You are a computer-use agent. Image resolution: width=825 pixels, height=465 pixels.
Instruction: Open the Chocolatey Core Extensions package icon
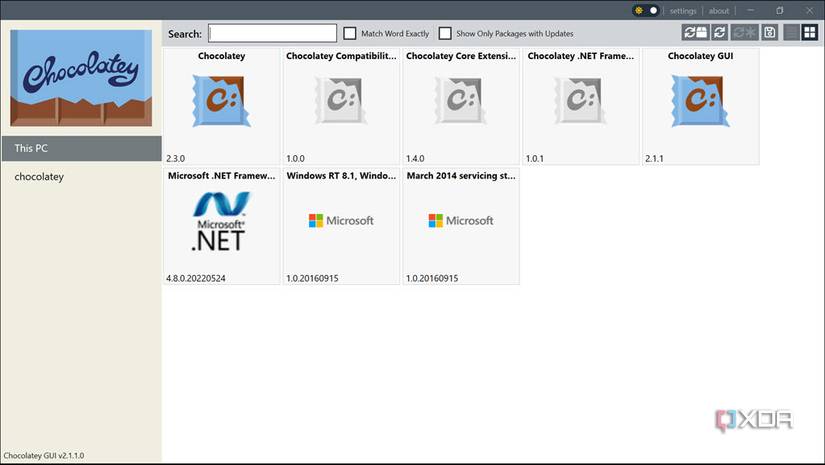(x=461, y=100)
